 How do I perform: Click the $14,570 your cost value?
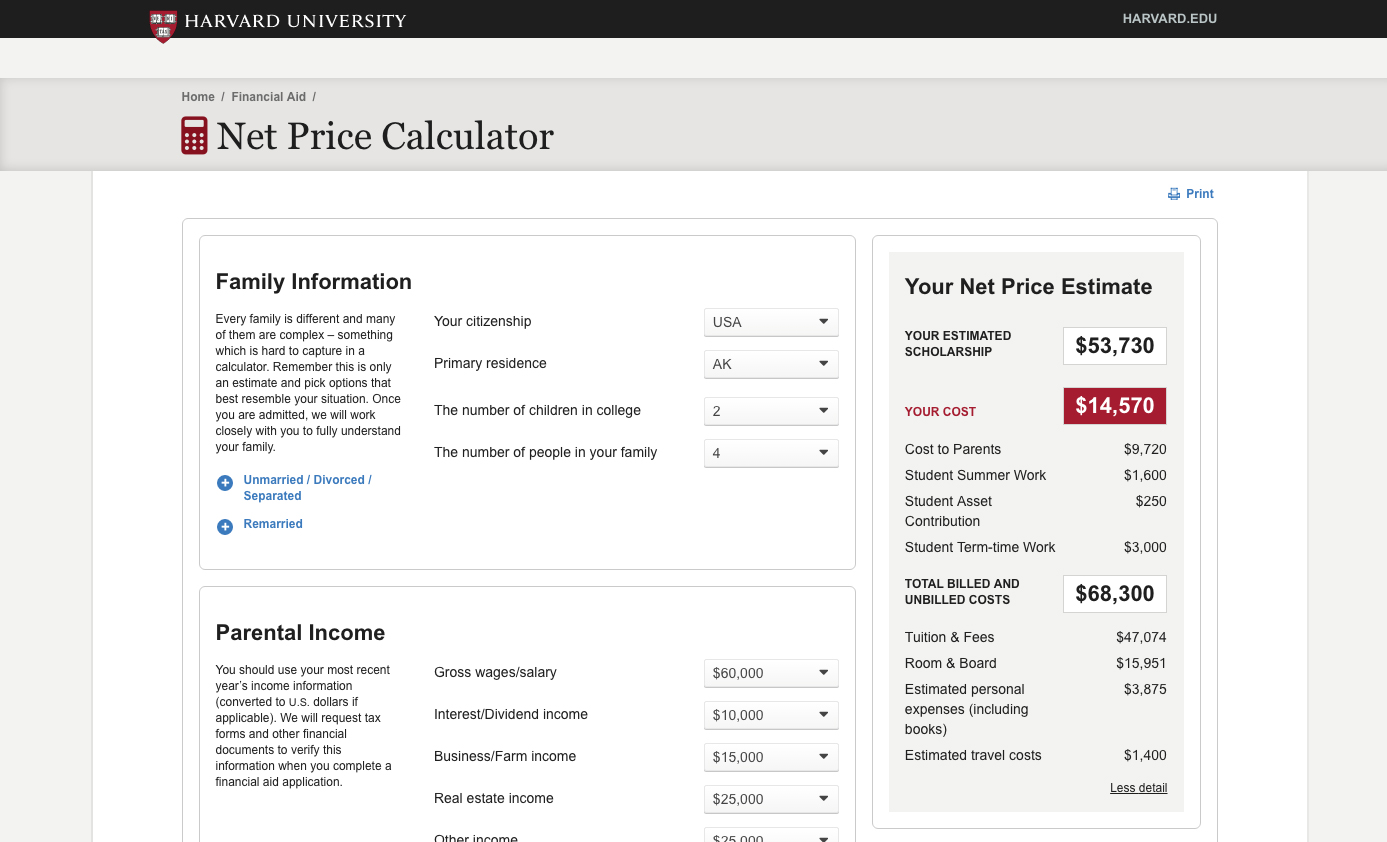click(1115, 406)
